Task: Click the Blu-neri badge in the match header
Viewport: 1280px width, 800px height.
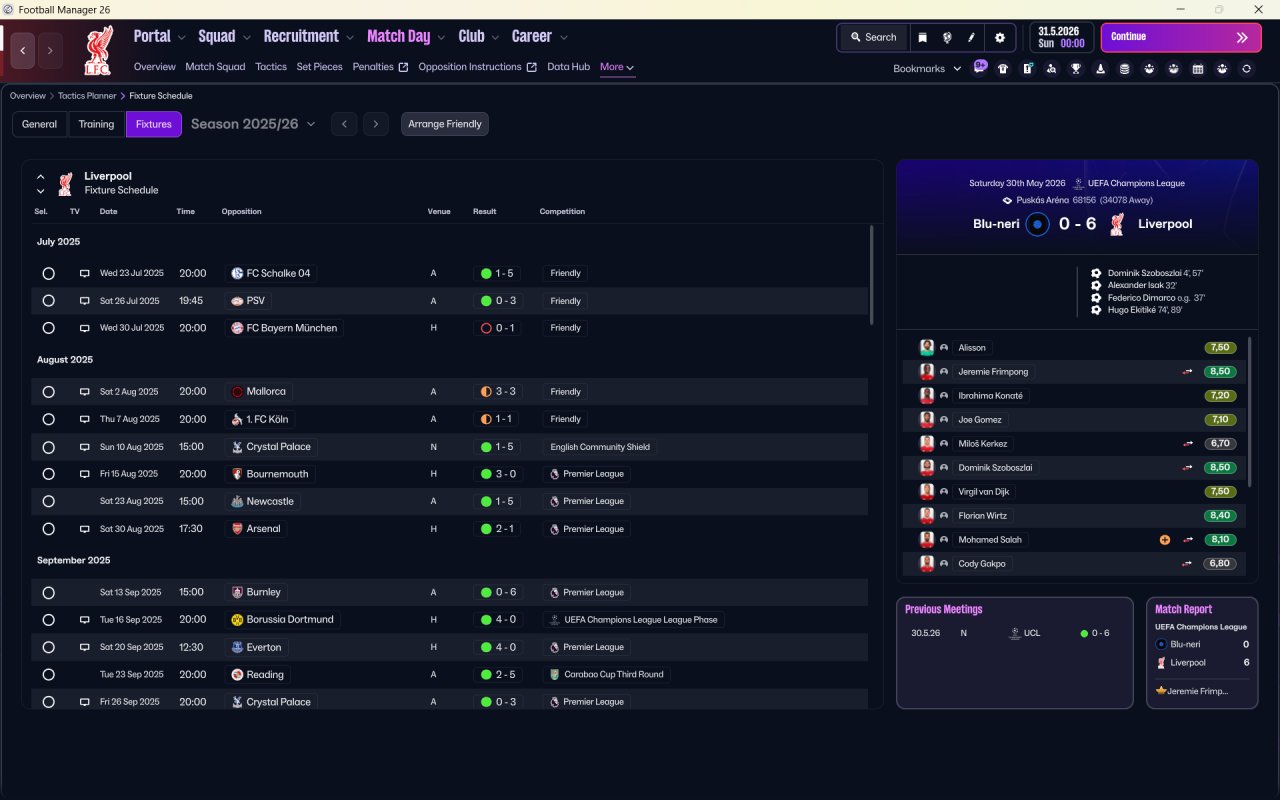Action: (x=1038, y=224)
